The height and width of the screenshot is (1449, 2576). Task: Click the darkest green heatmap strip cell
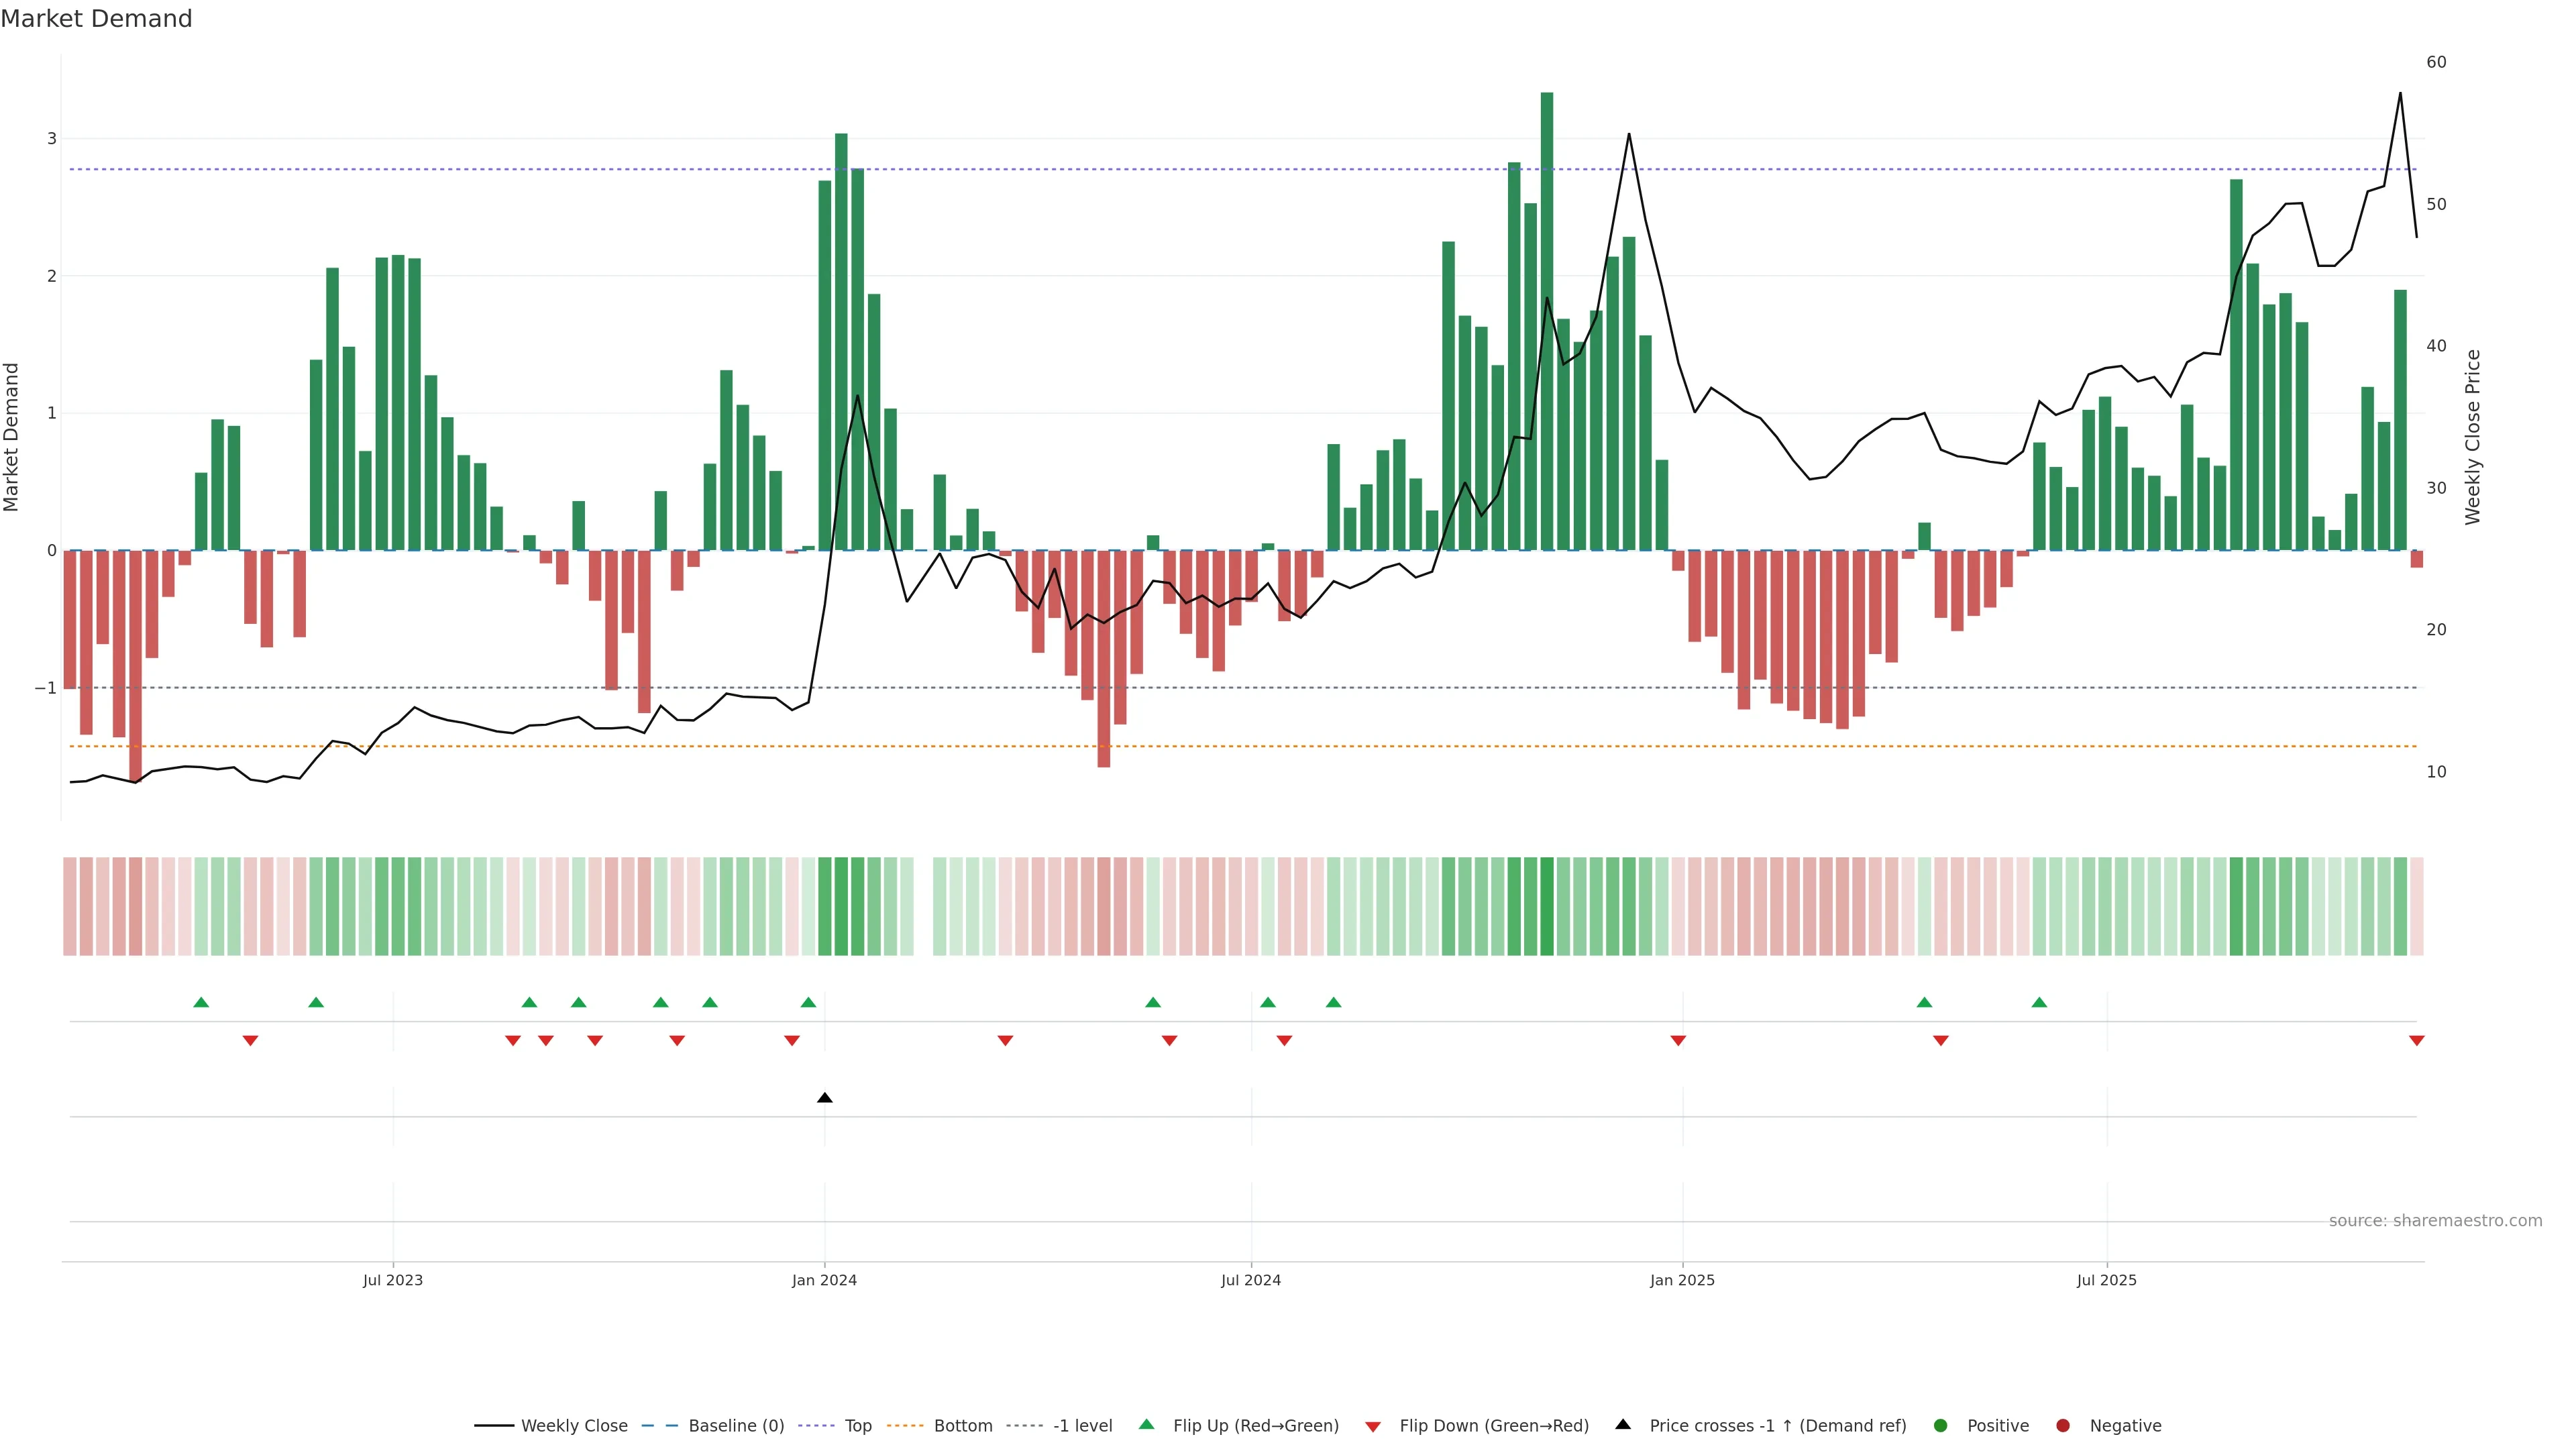click(x=1547, y=906)
